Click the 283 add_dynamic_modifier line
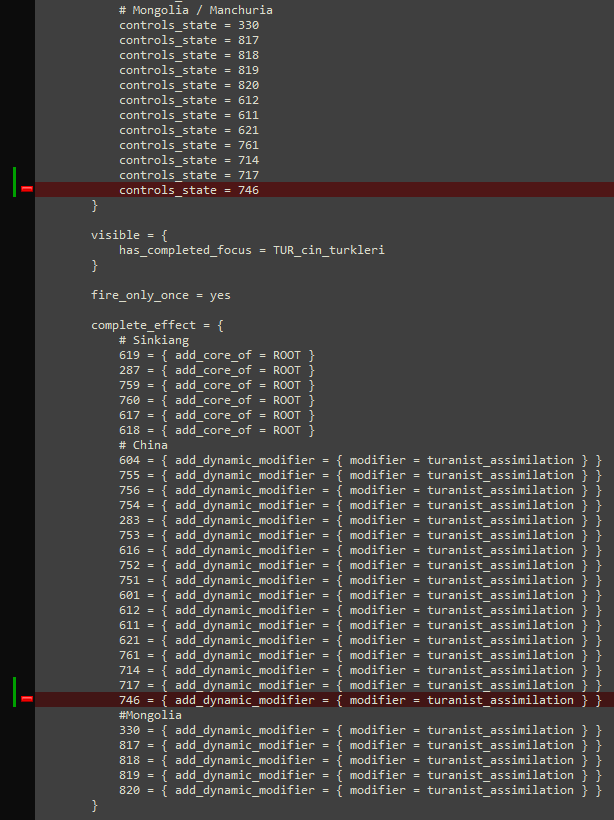The height and width of the screenshot is (820, 614). tap(360, 520)
